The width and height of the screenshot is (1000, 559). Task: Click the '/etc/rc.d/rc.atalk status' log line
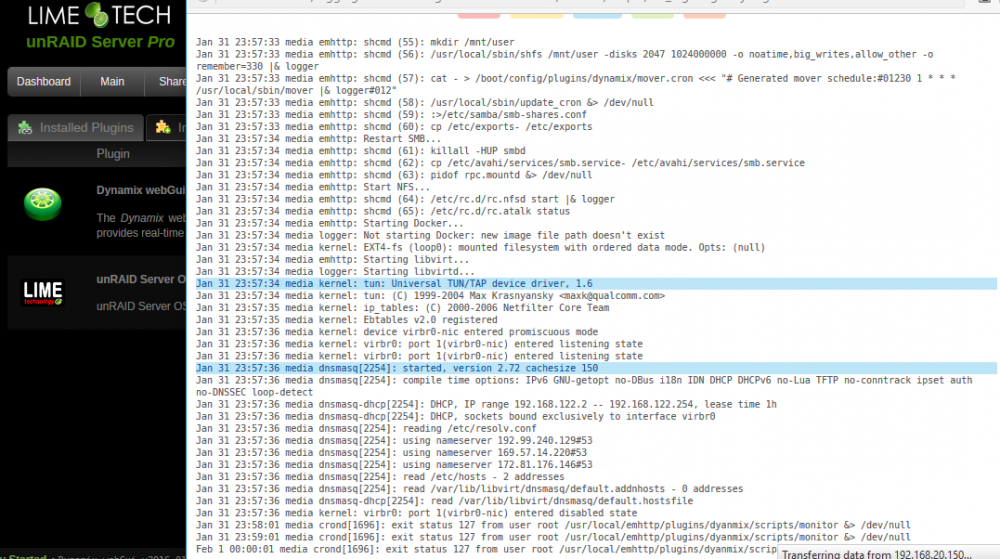pos(383,212)
